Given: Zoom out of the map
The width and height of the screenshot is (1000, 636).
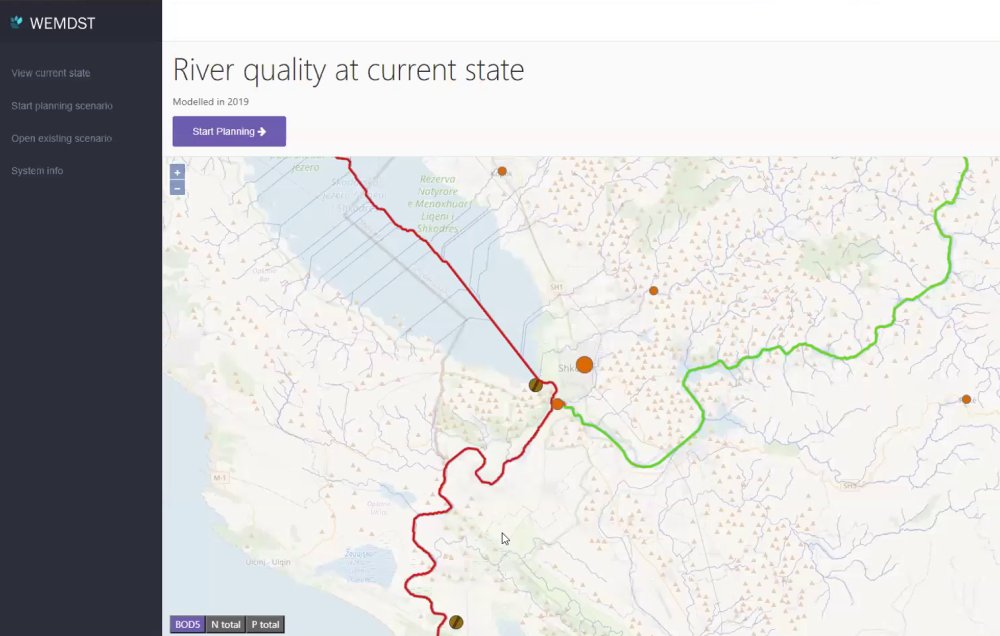Looking at the screenshot, I should 177,187.
